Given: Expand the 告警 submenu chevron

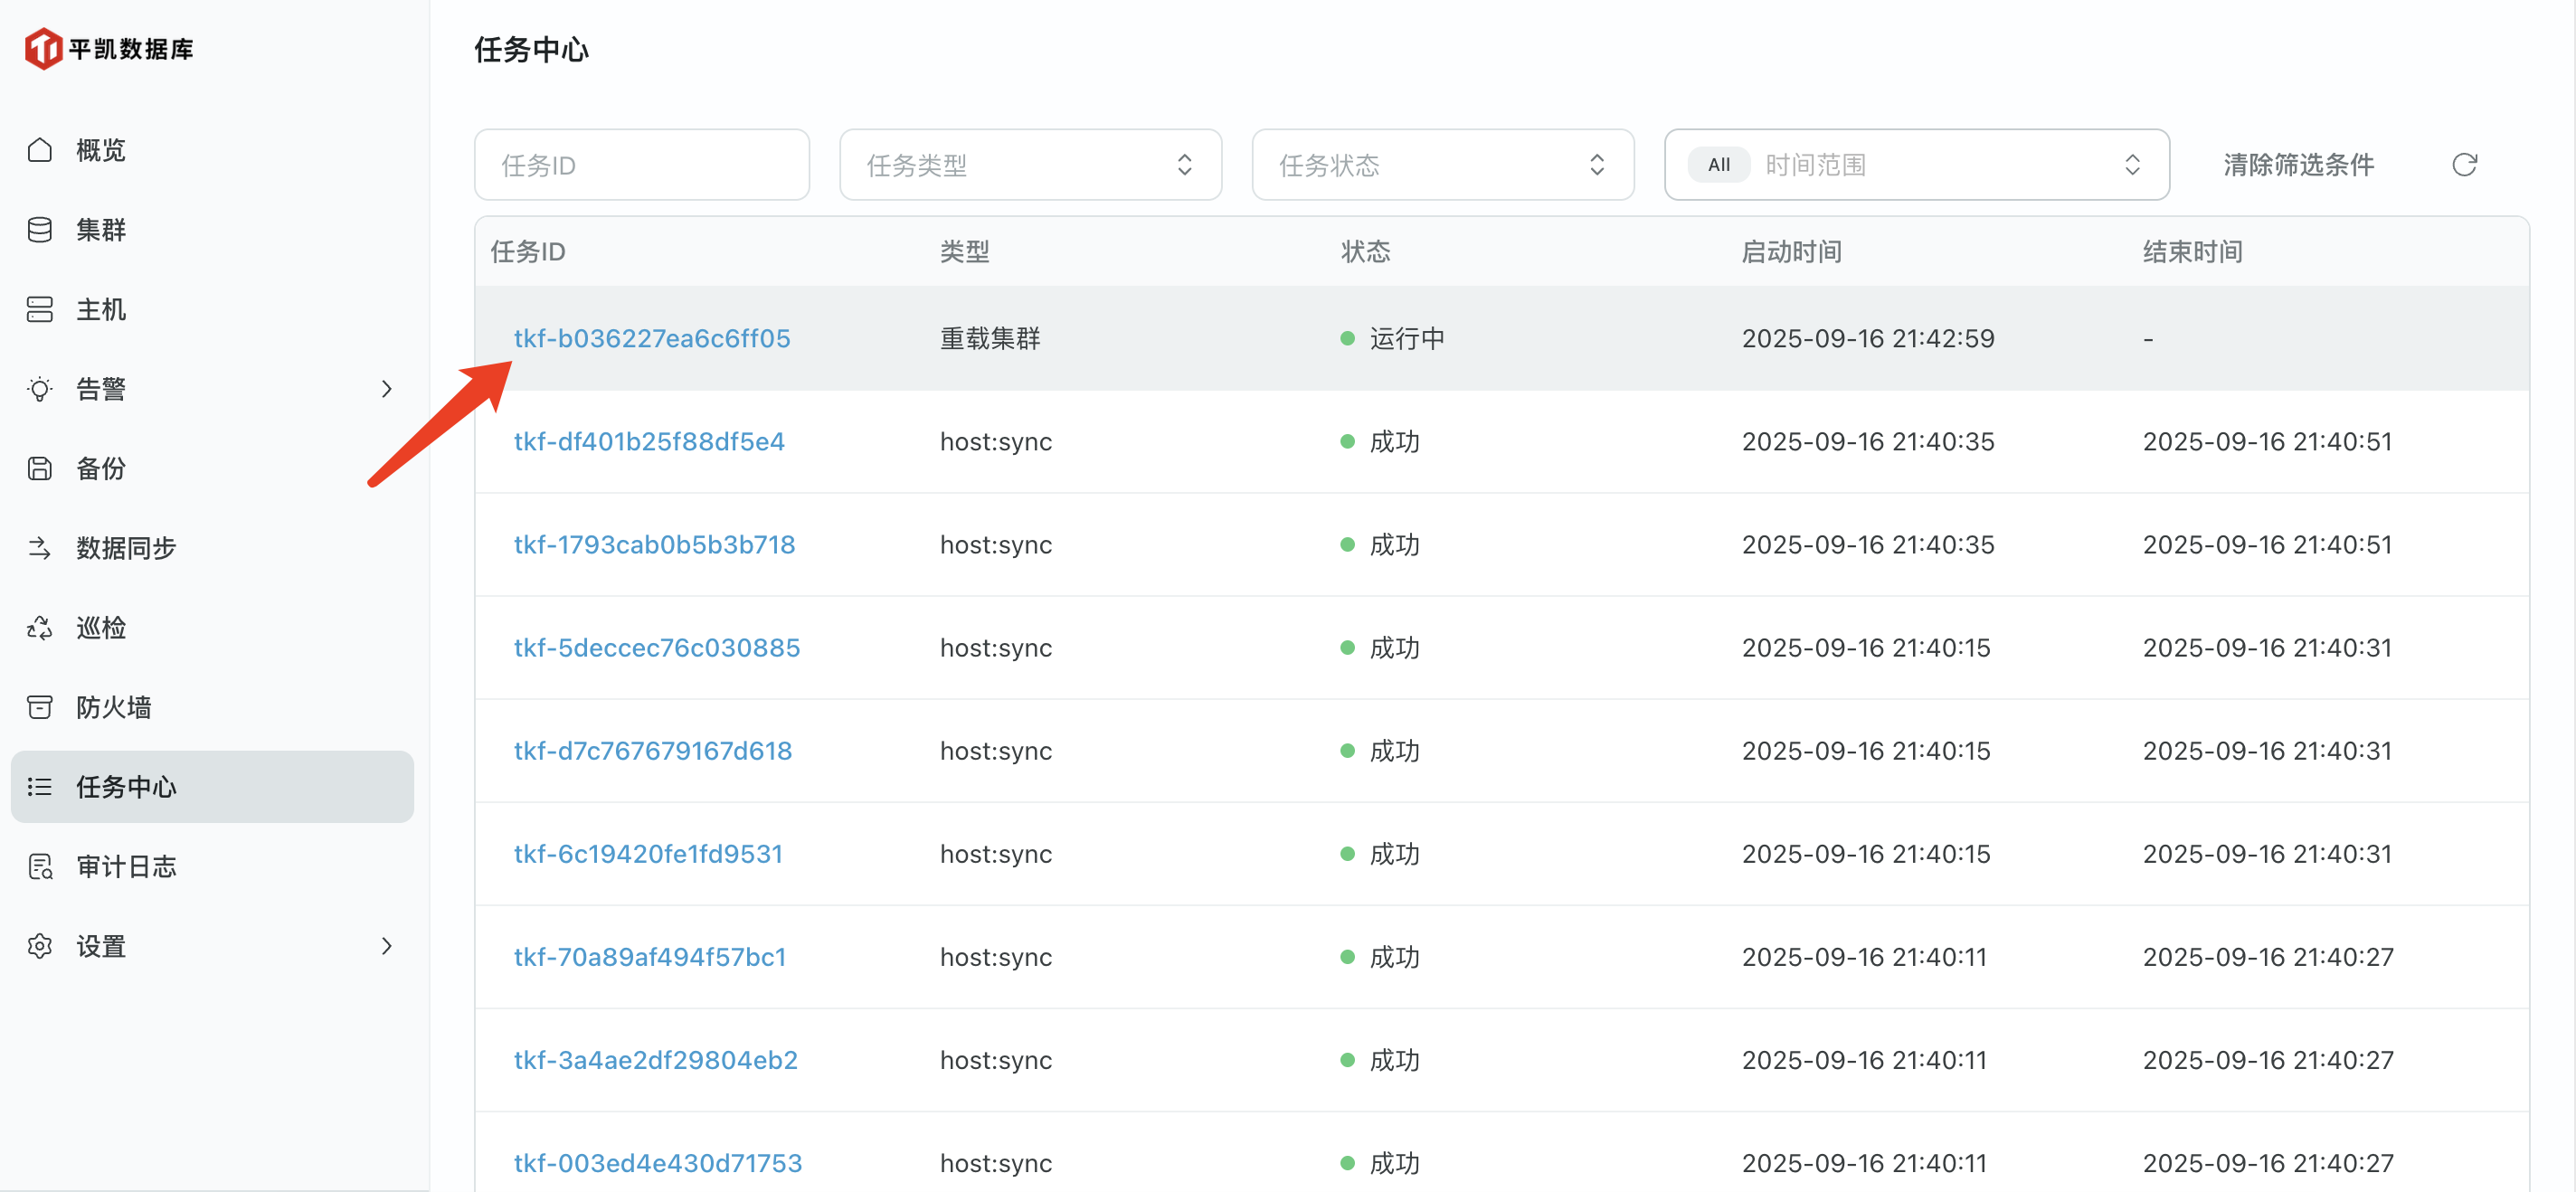Looking at the screenshot, I should [x=386, y=389].
